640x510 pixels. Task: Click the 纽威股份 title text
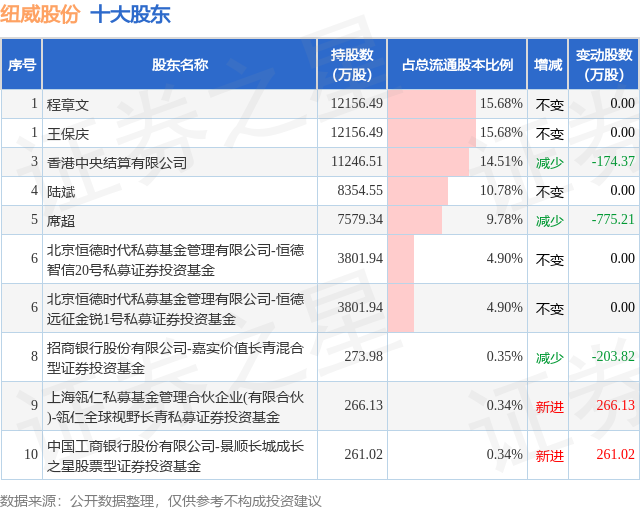[40, 14]
